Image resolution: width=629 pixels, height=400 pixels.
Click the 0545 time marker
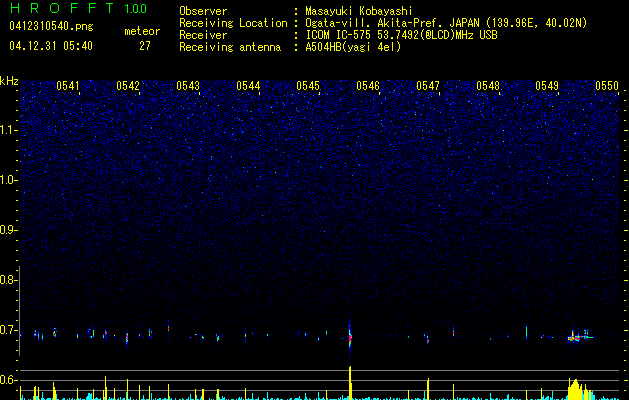click(x=308, y=86)
